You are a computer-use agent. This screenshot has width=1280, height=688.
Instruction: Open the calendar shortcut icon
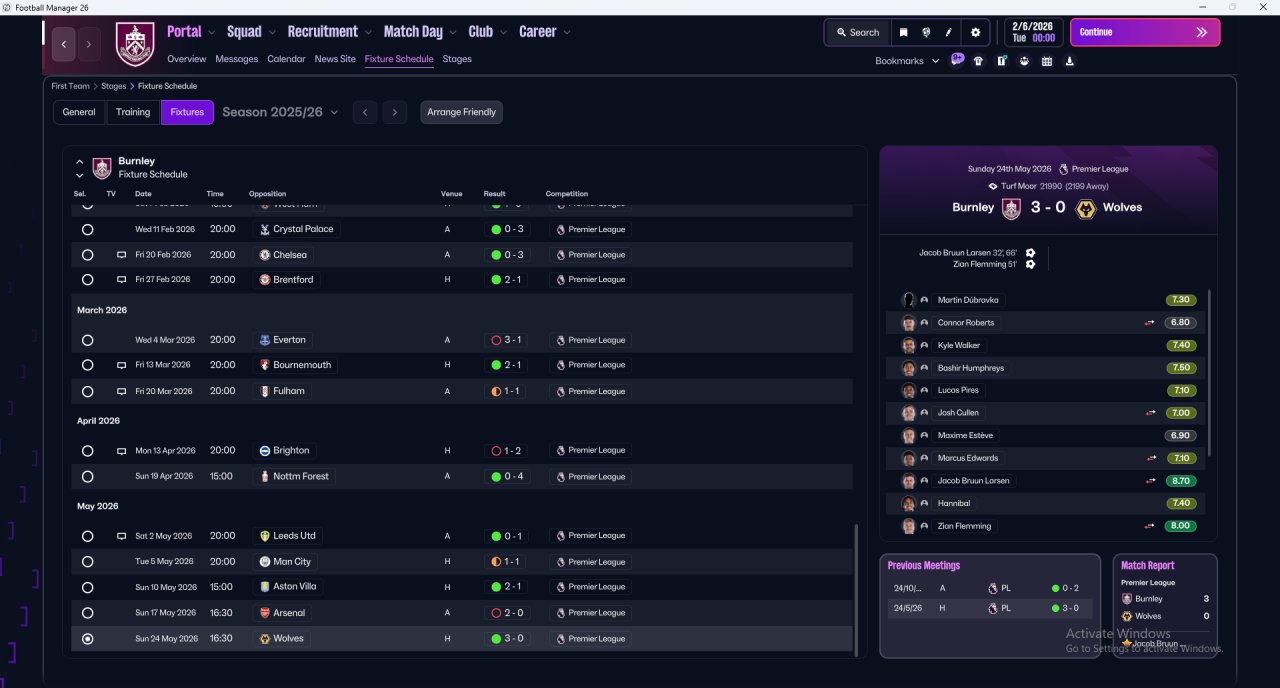pos(1047,61)
